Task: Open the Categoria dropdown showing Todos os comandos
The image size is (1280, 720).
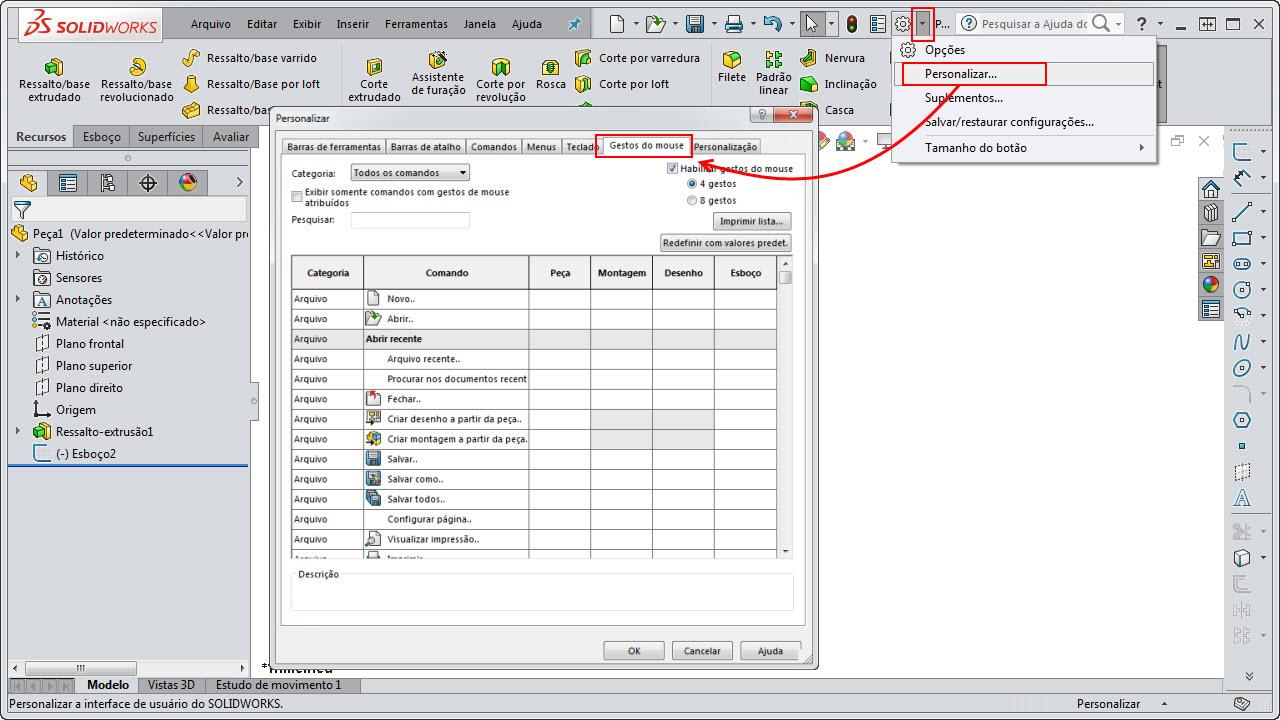Action: [x=411, y=171]
